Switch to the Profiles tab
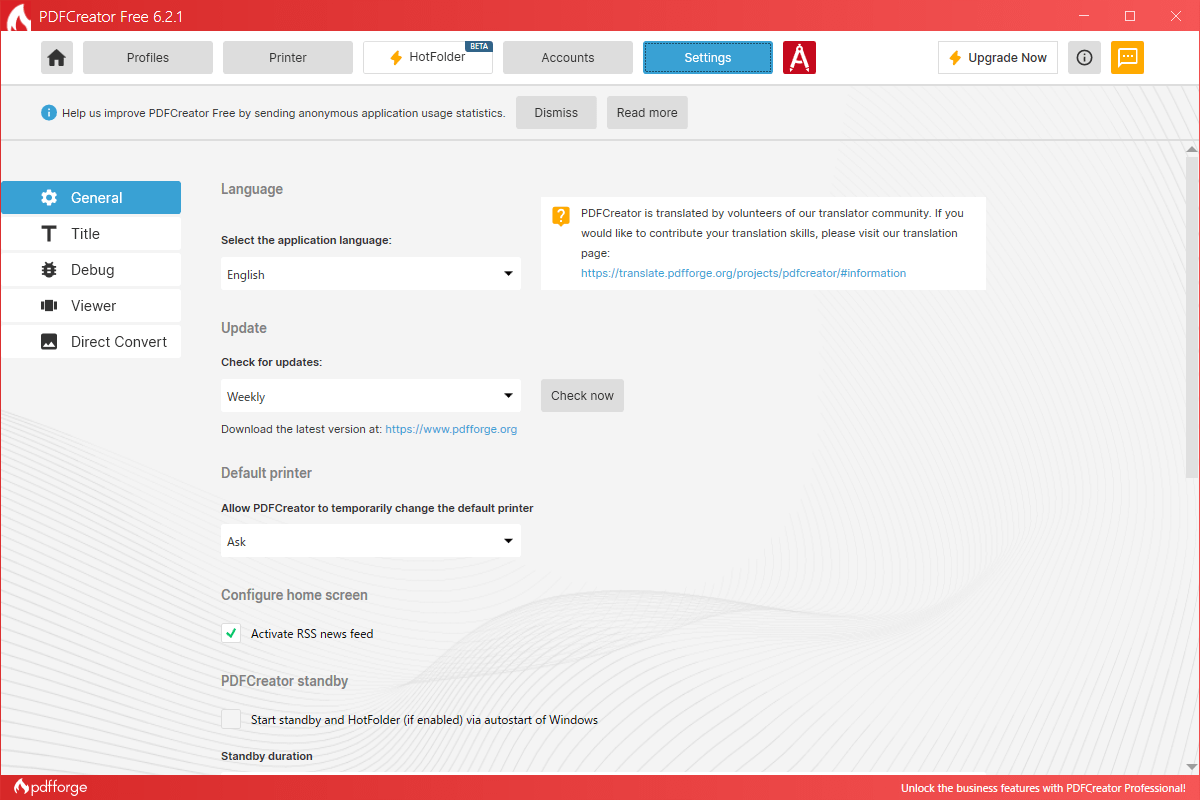 click(148, 58)
